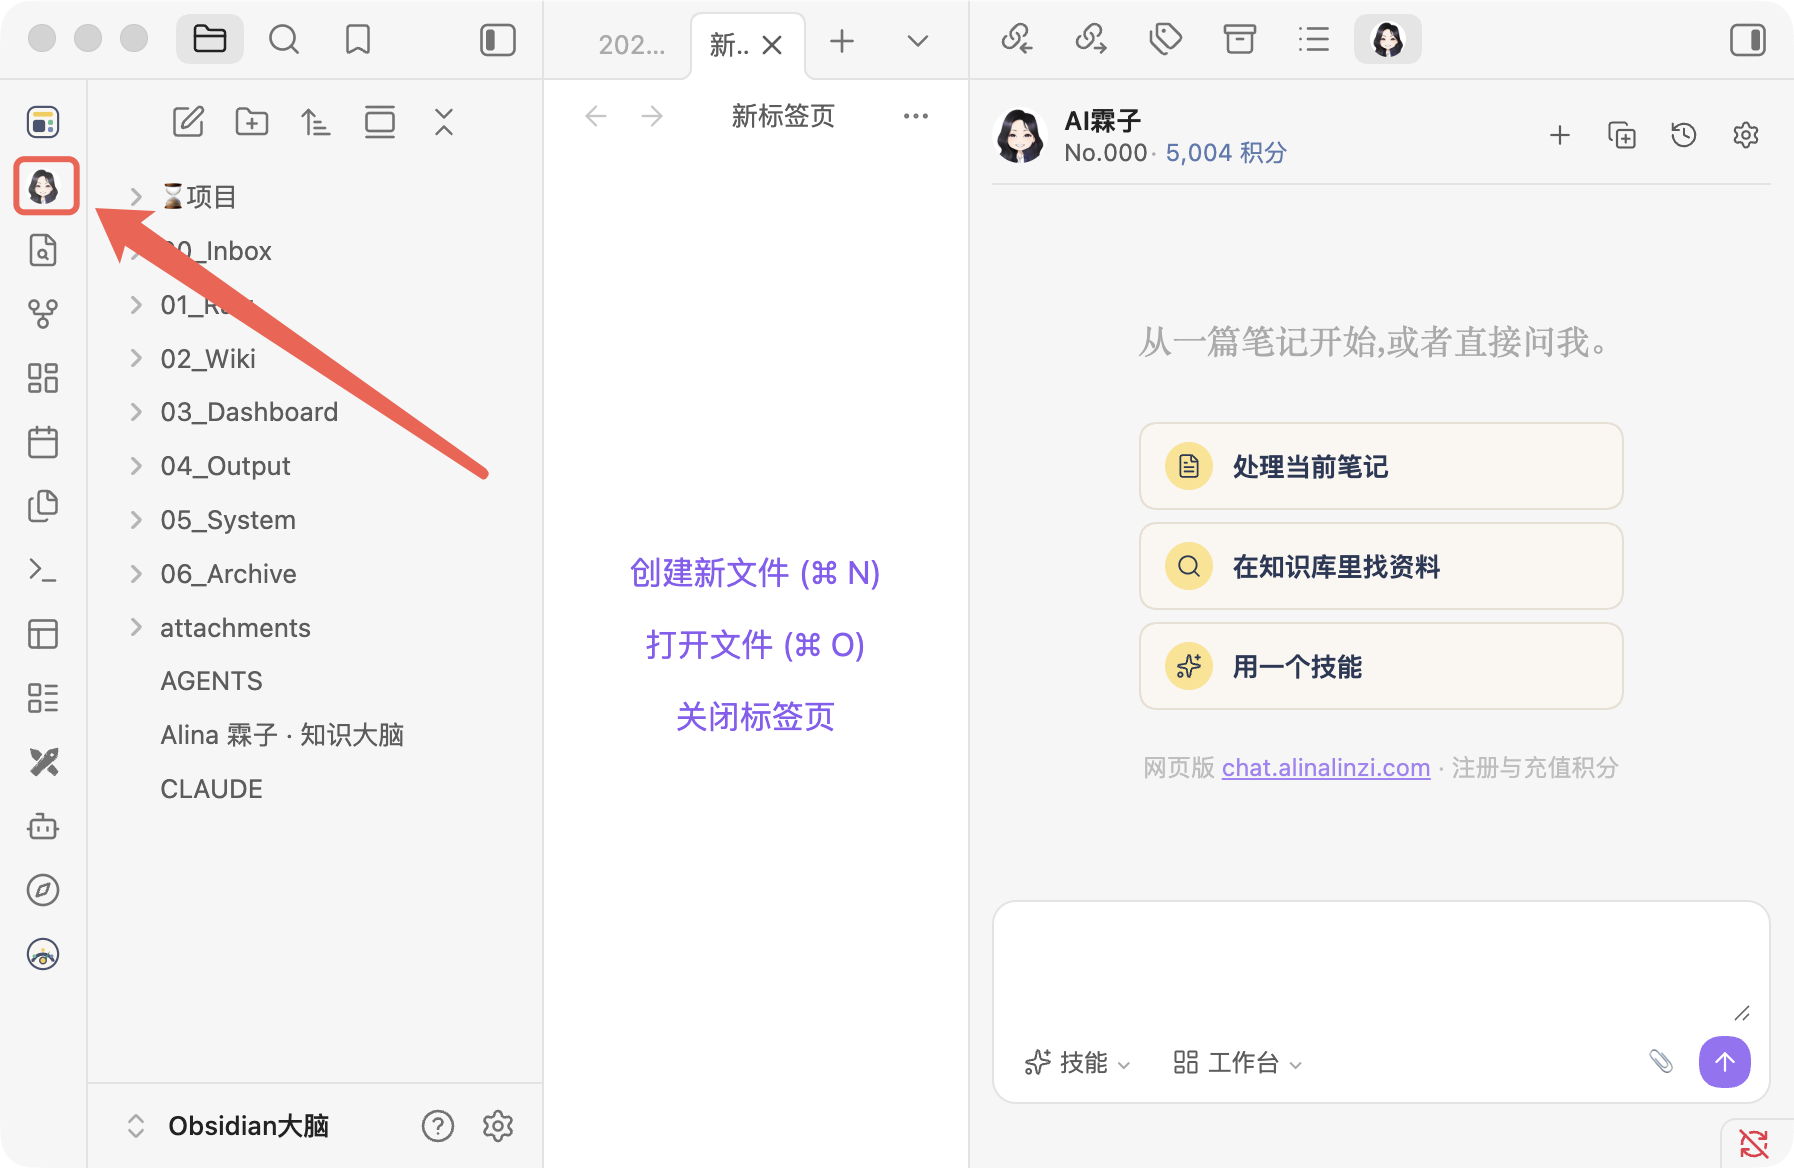Open the compass ribbon icon

[x=43, y=890]
